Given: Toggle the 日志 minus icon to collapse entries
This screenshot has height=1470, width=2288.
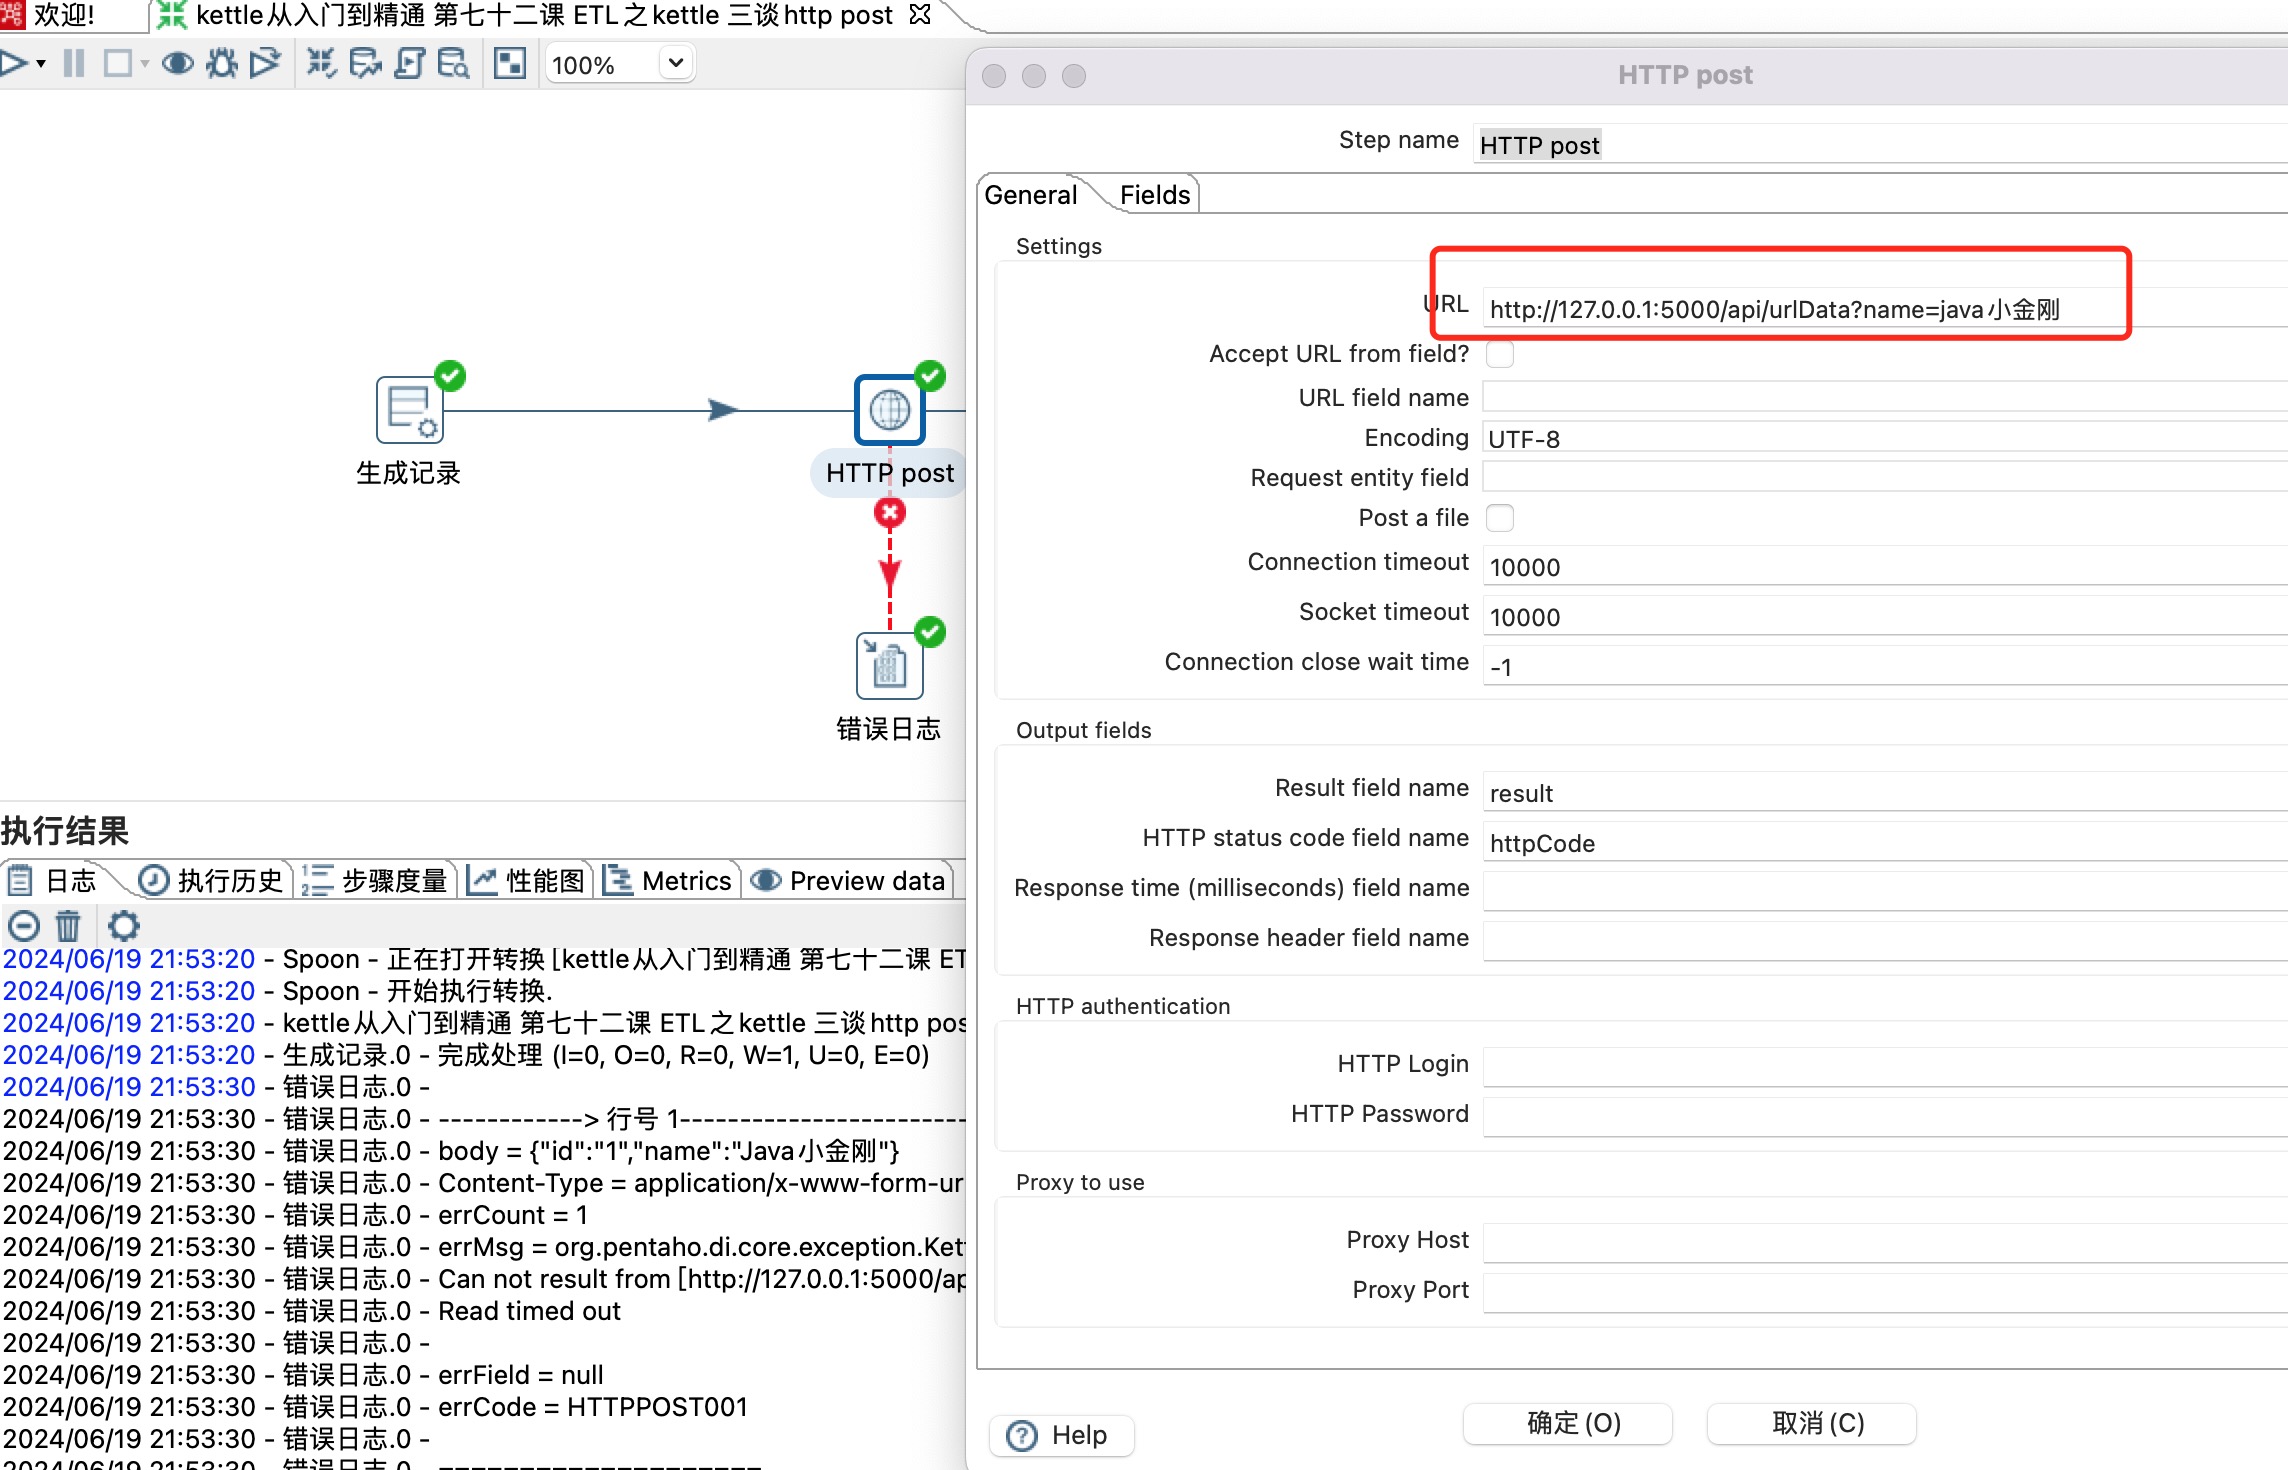Looking at the screenshot, I should (24, 927).
